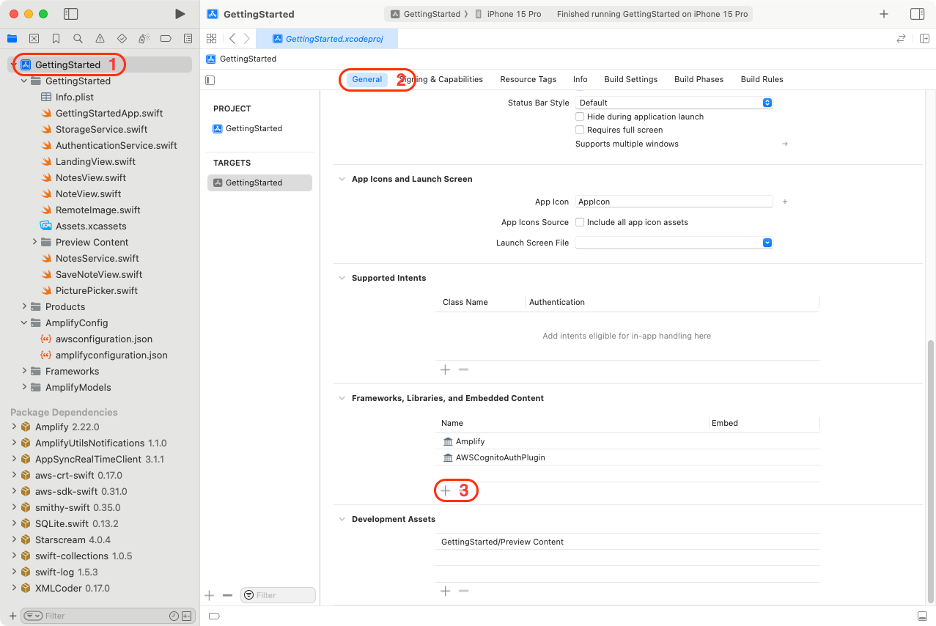Image resolution: width=936 pixels, height=626 pixels.
Task: Hide the project and targets list
Action: pyautogui.click(x=210, y=80)
